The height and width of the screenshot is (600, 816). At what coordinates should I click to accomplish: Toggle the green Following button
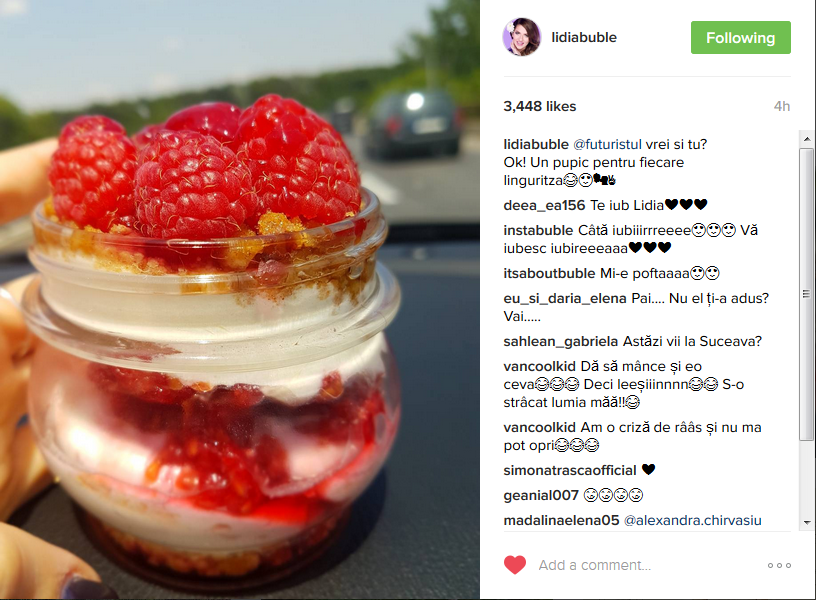coord(741,37)
